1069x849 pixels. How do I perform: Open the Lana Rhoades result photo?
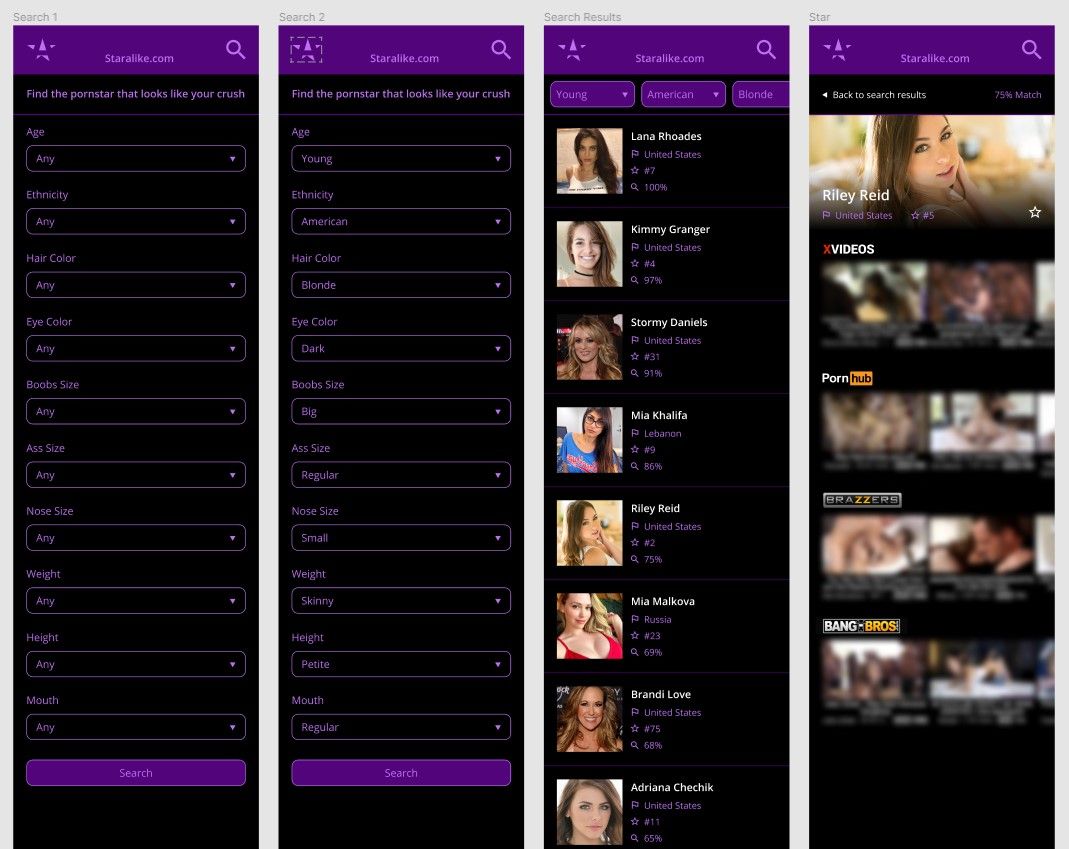[x=589, y=161]
